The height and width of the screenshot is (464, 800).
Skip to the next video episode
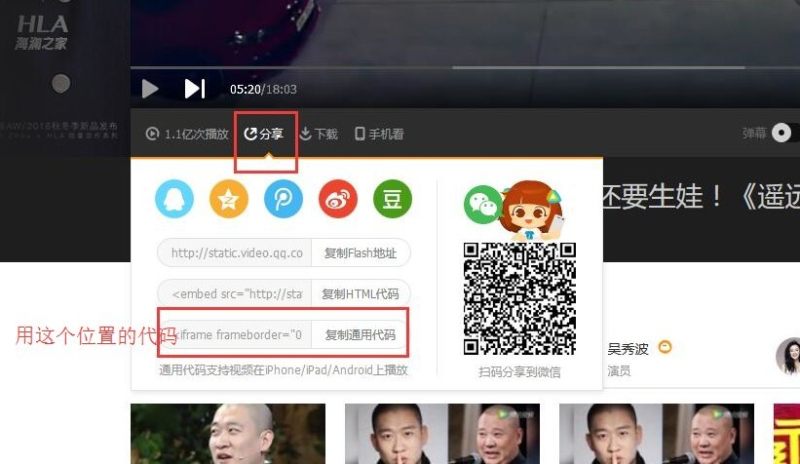[x=195, y=89]
